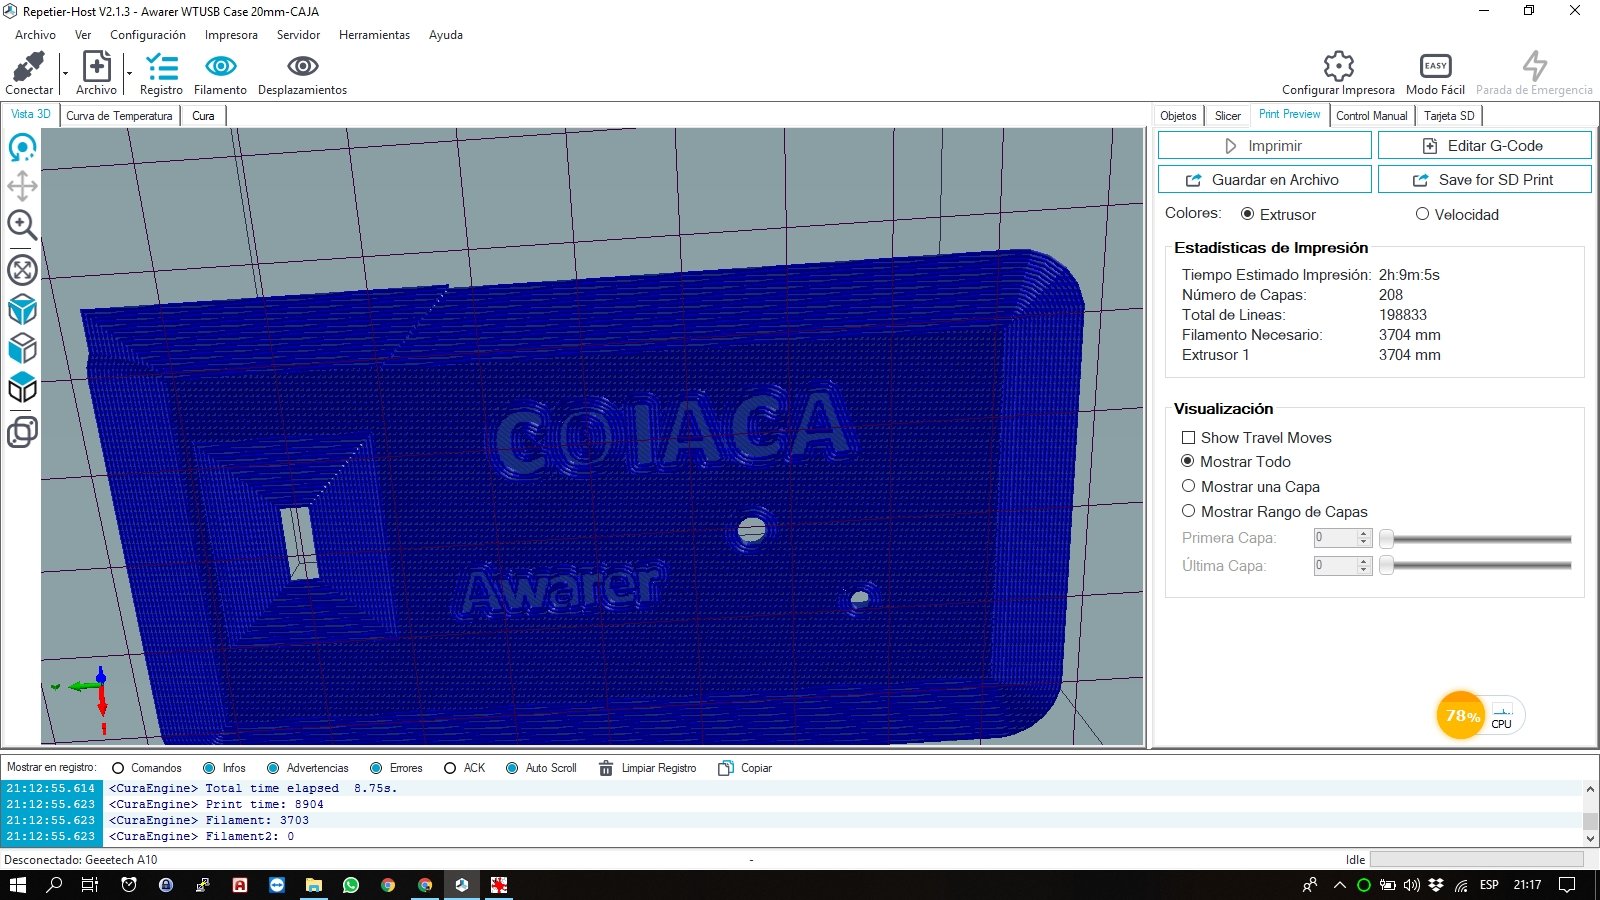Open the Archivo load file icon

(x=96, y=67)
